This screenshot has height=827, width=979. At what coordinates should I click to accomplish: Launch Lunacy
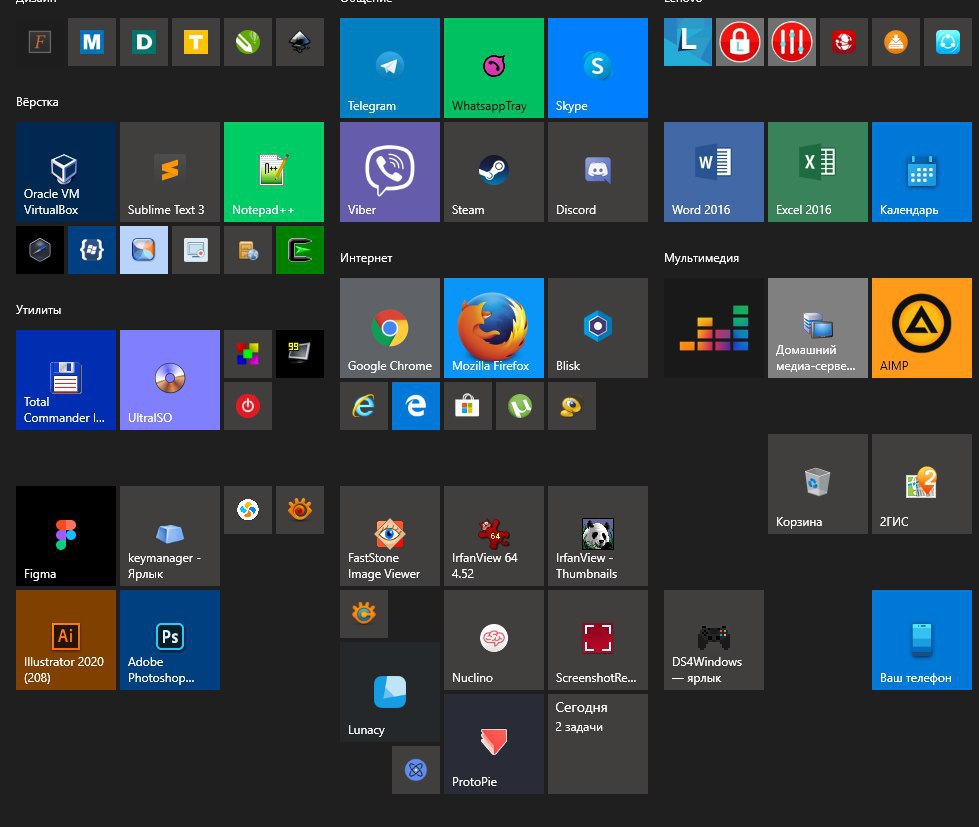click(x=390, y=692)
